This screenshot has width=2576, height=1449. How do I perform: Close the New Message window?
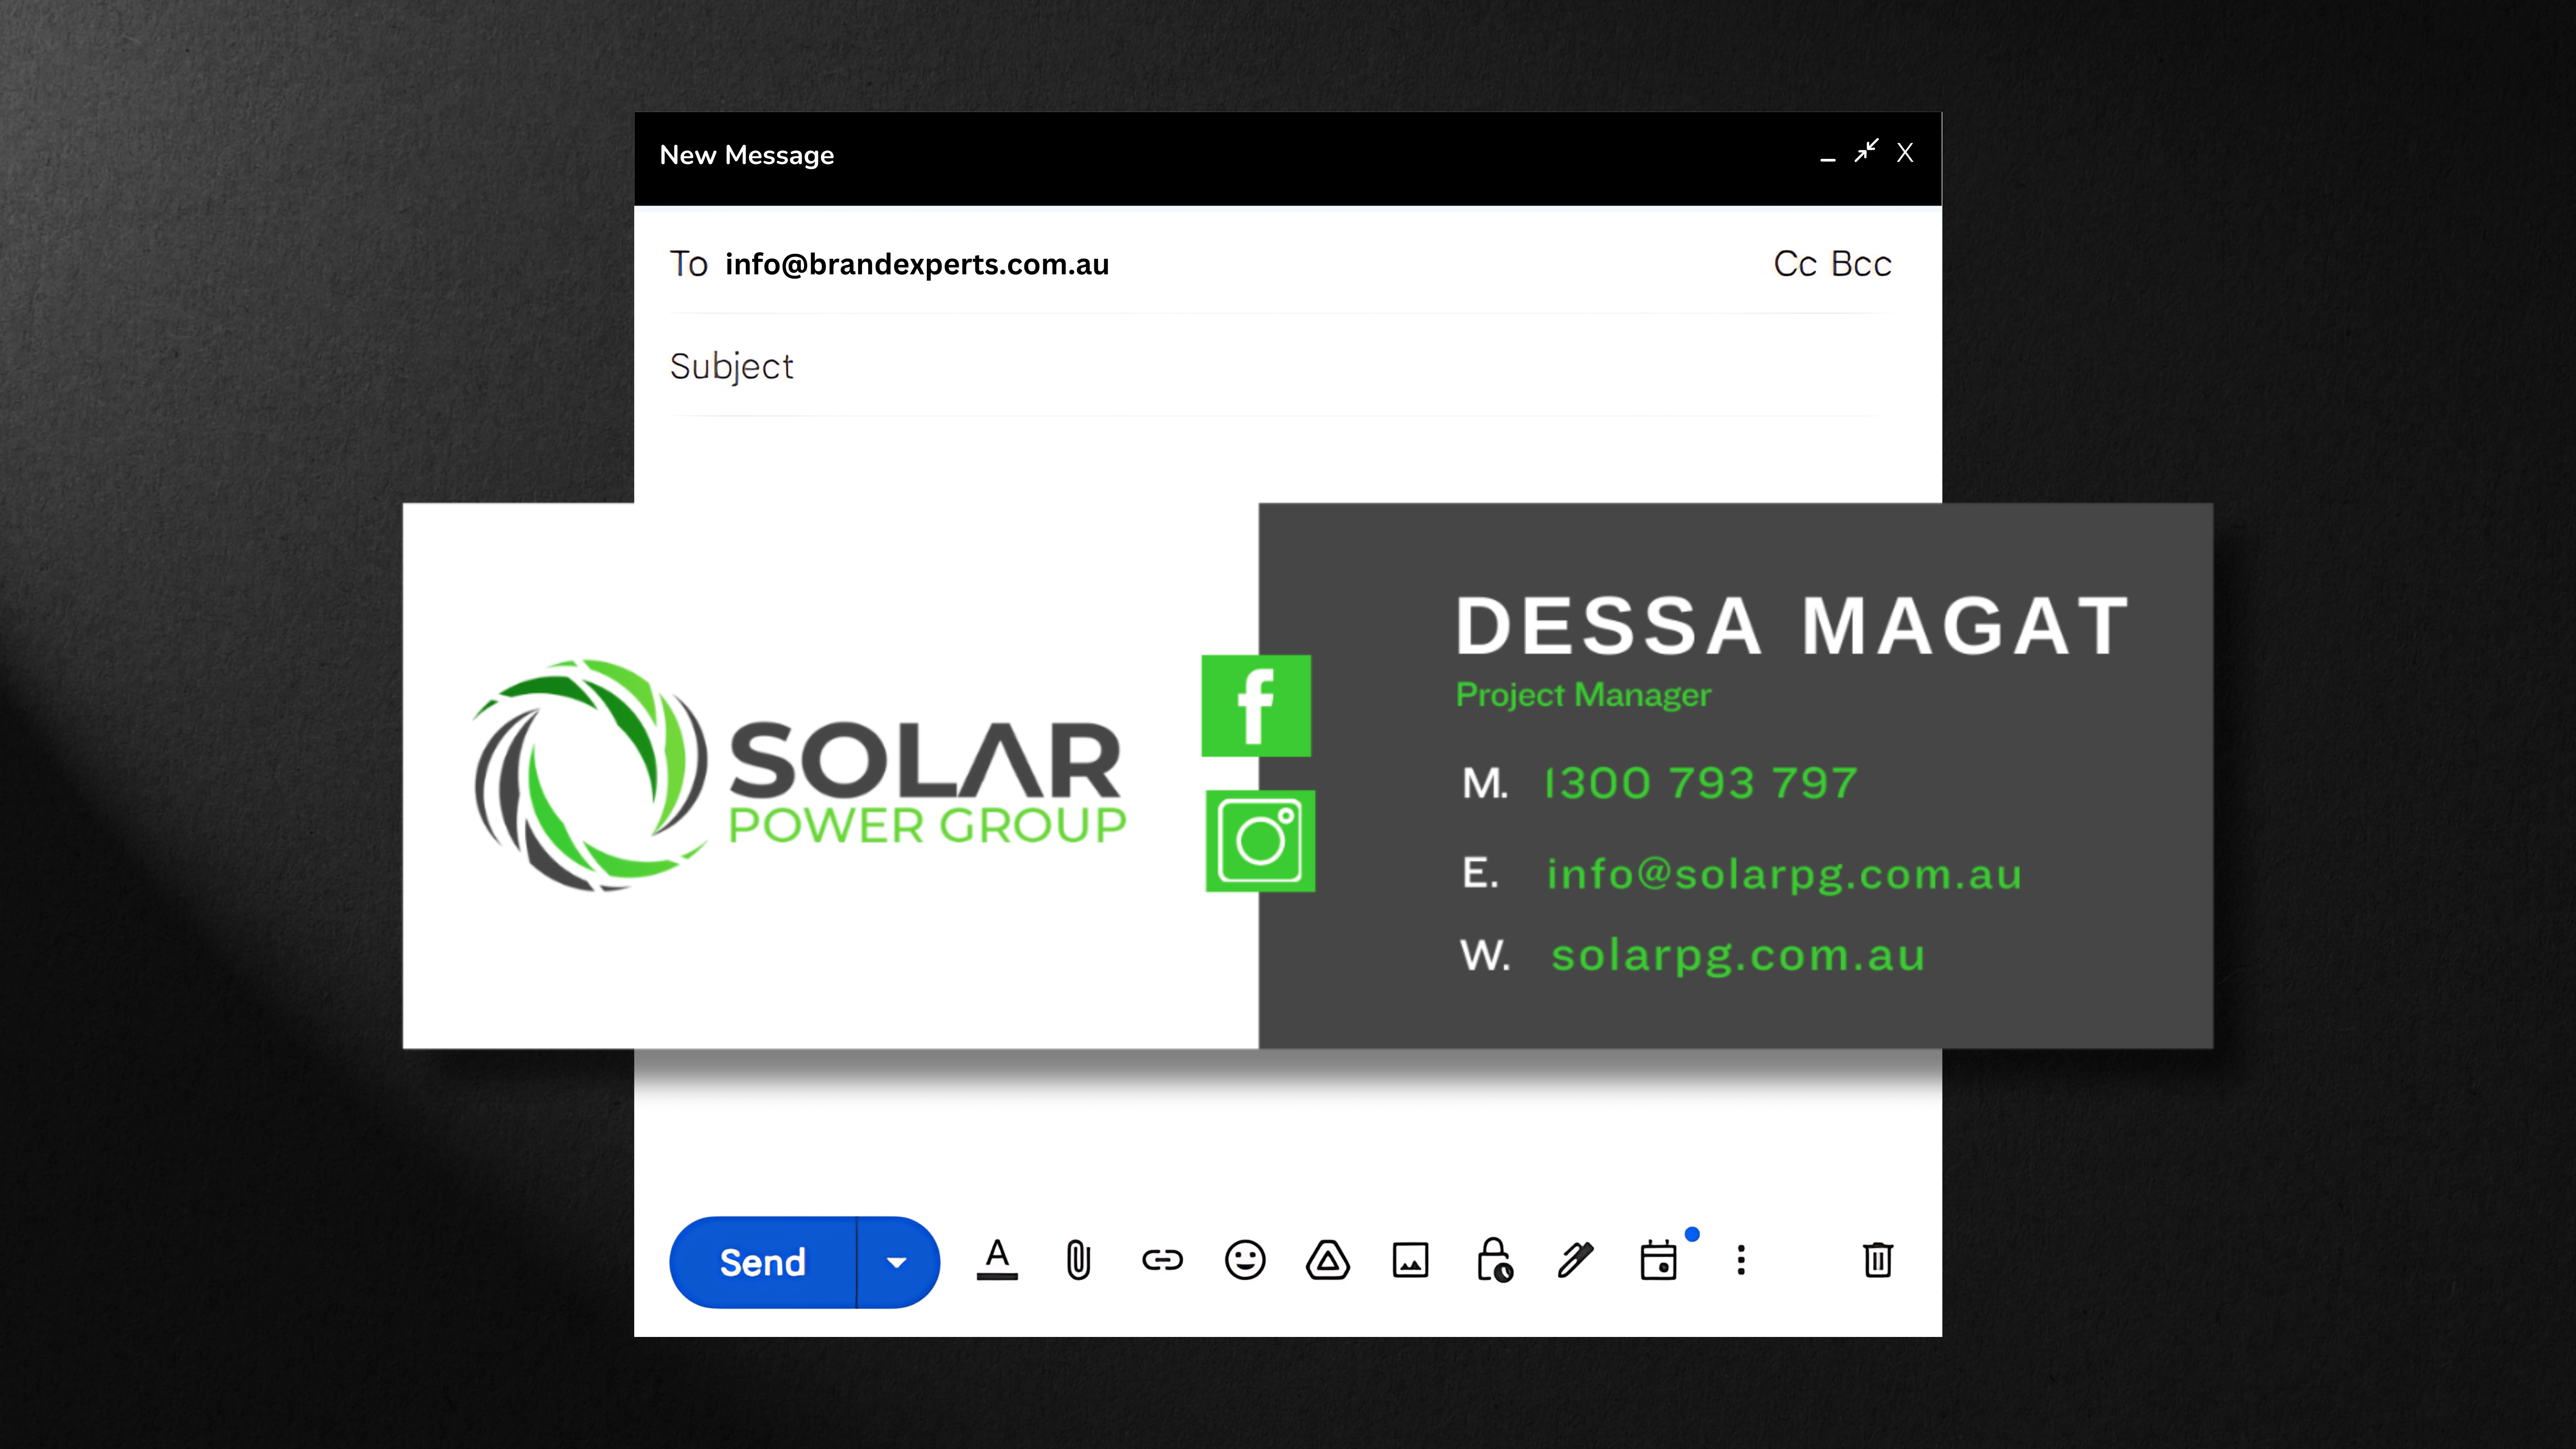click(1905, 152)
